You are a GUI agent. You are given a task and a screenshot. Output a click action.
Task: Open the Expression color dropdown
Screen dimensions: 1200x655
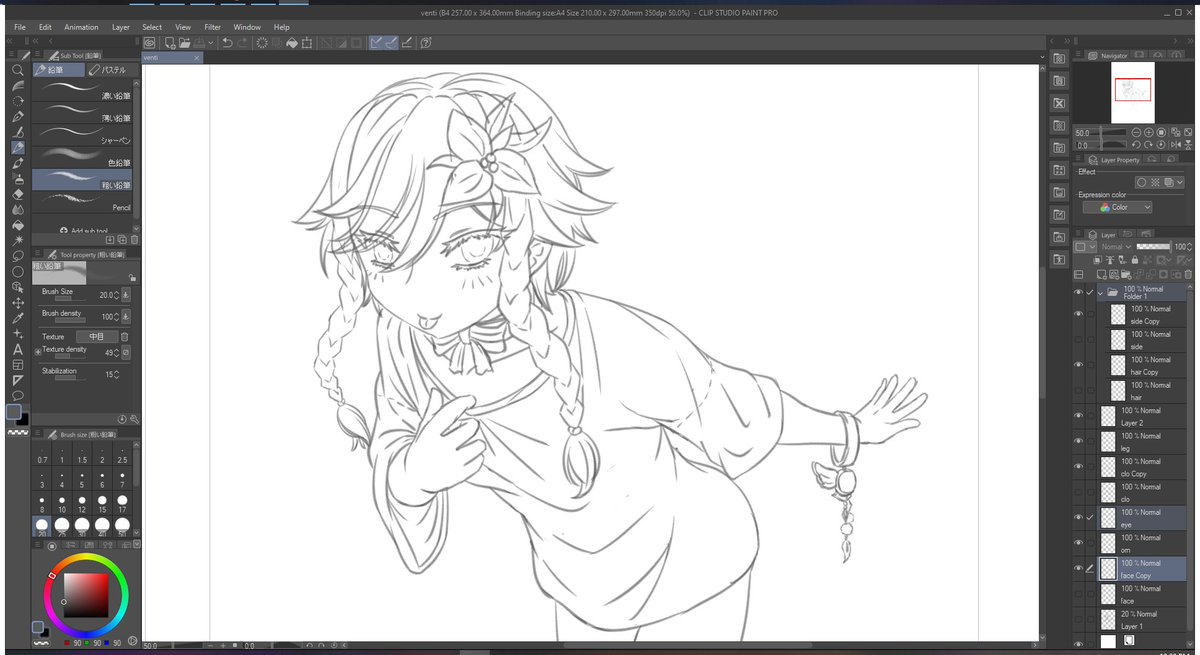pyautogui.click(x=1117, y=207)
